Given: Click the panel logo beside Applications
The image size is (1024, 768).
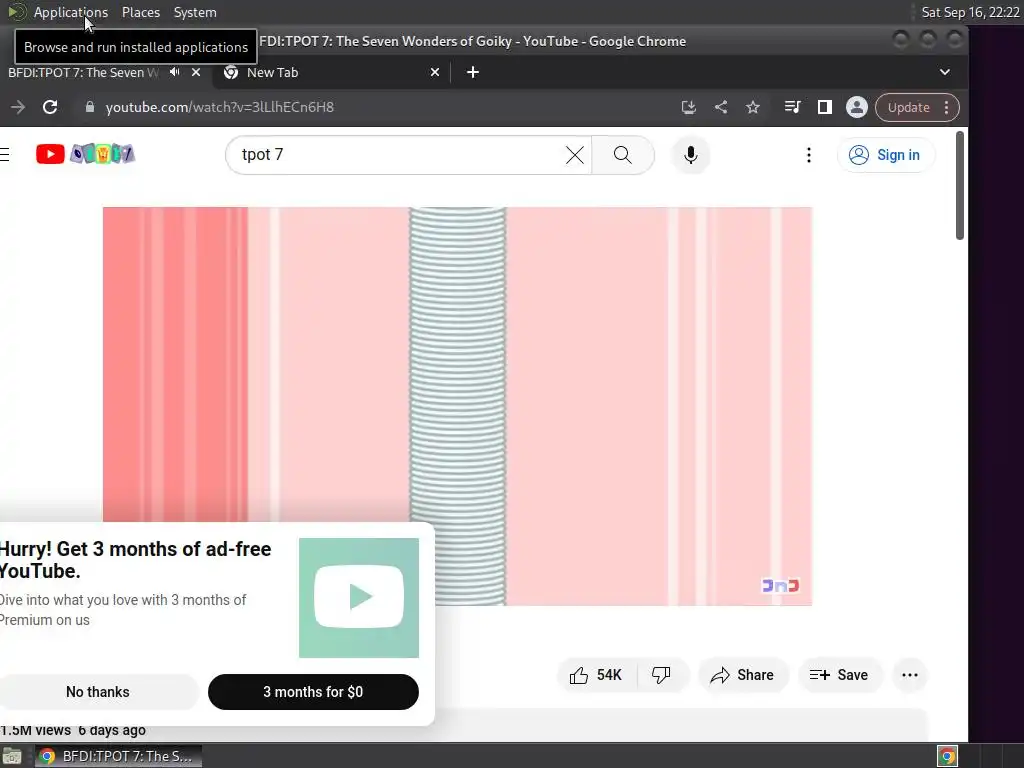Looking at the screenshot, I should 16,12.
